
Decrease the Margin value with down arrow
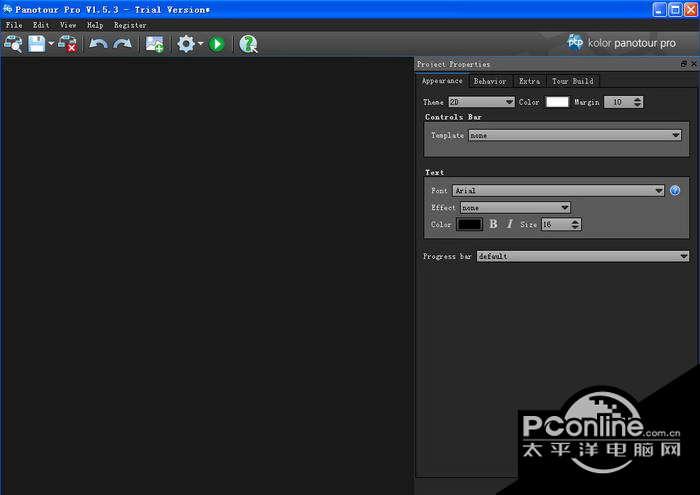pyautogui.click(x=638, y=105)
